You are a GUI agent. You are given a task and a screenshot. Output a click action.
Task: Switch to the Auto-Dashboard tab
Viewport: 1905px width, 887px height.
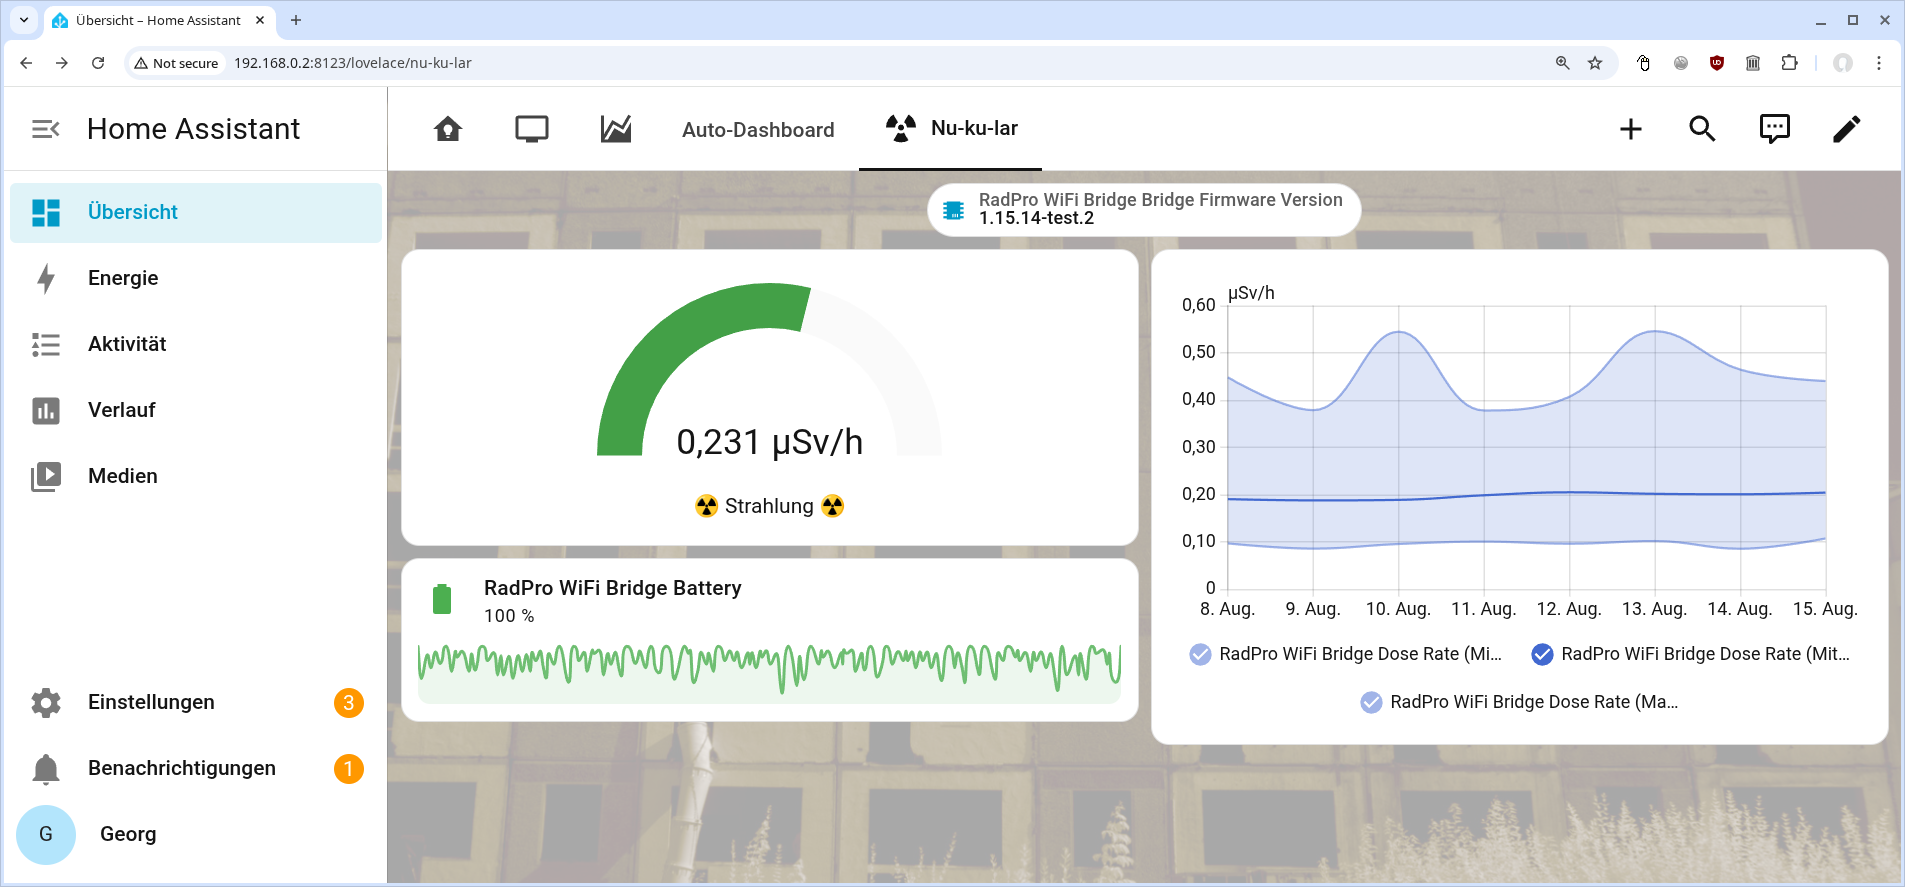(x=758, y=130)
